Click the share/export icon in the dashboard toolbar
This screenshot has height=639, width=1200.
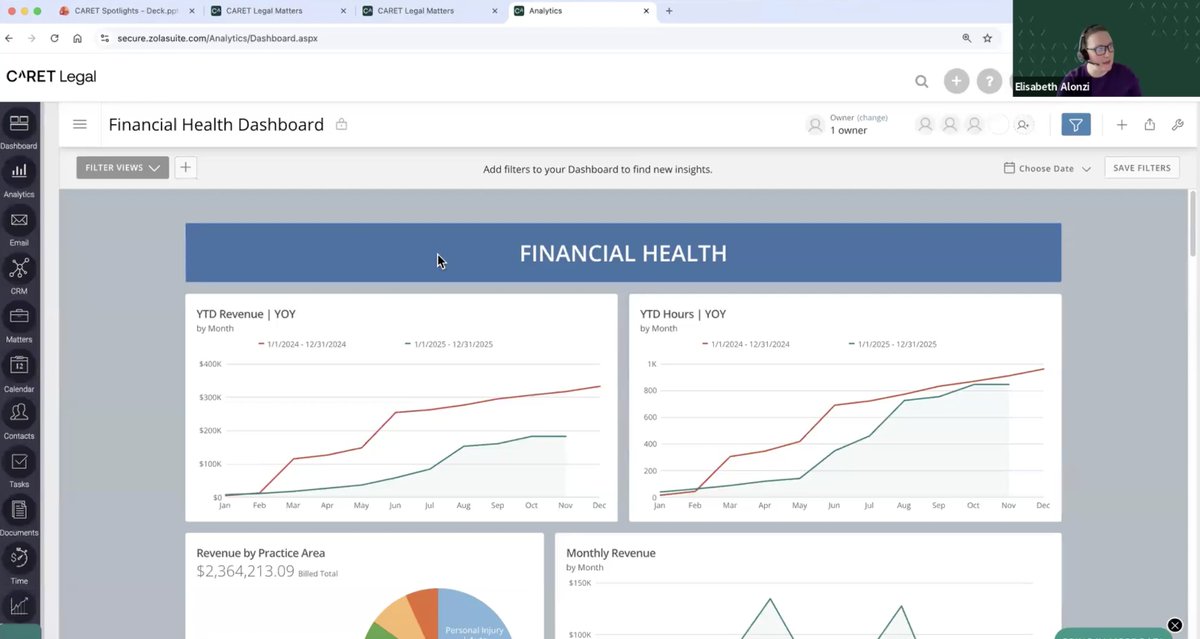point(1150,125)
